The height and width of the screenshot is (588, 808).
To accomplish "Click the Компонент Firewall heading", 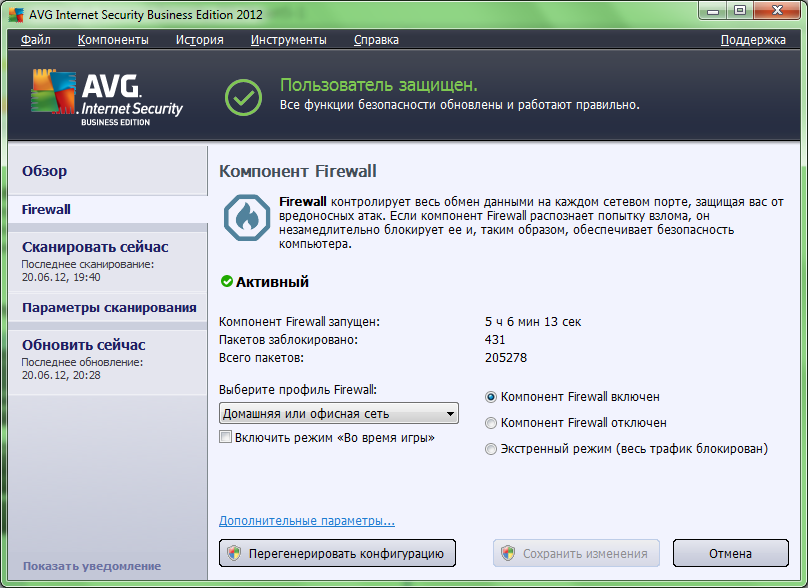I will (298, 171).
